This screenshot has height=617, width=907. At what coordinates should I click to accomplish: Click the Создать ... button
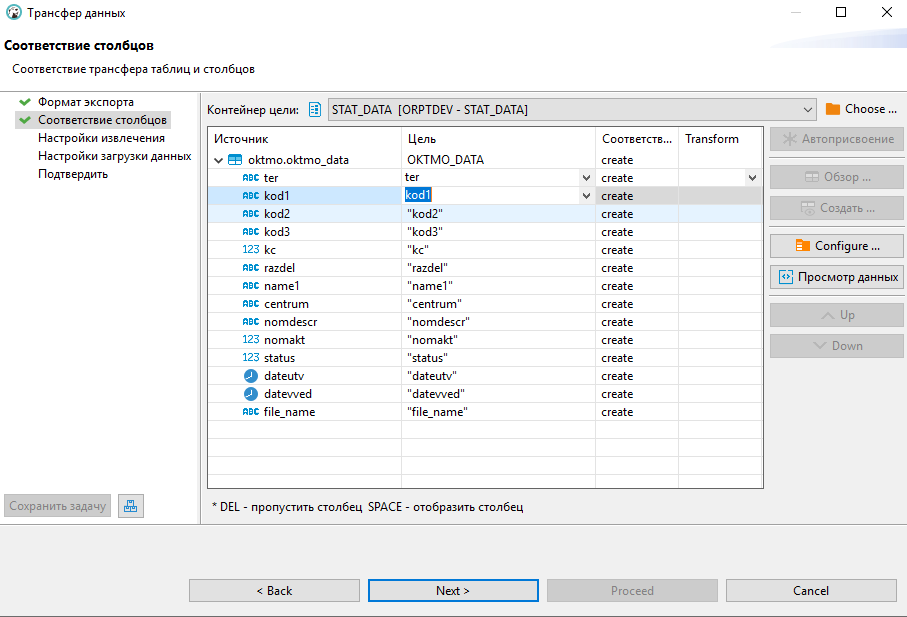(x=836, y=208)
